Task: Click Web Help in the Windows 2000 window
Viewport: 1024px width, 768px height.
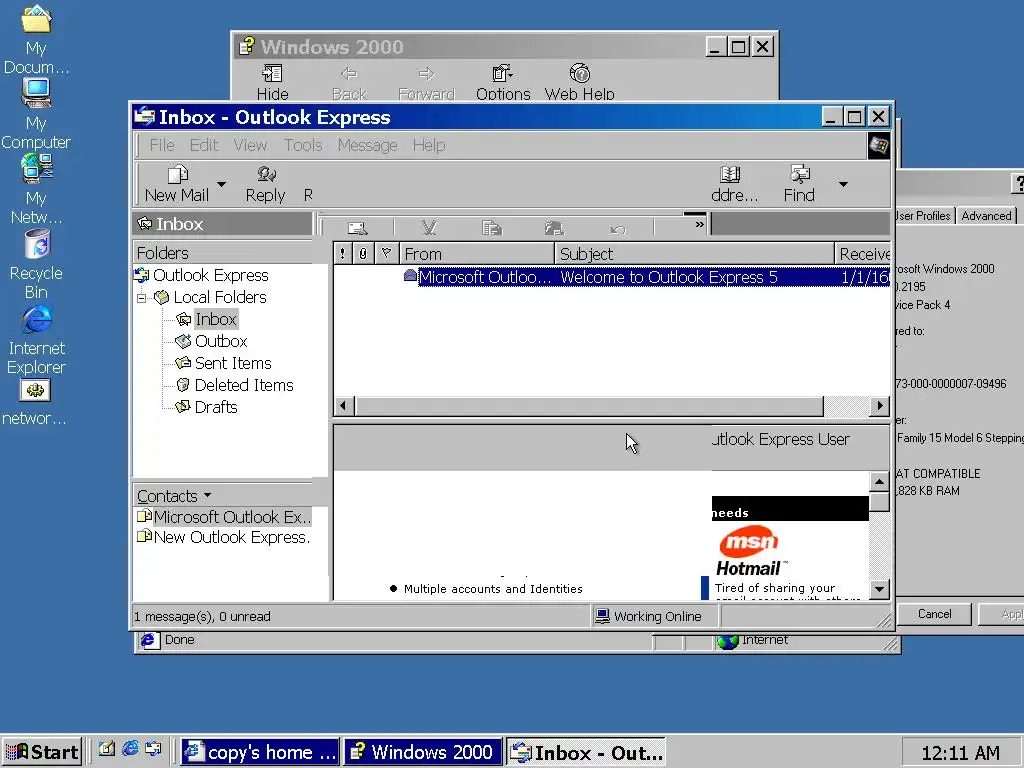Action: (x=579, y=82)
